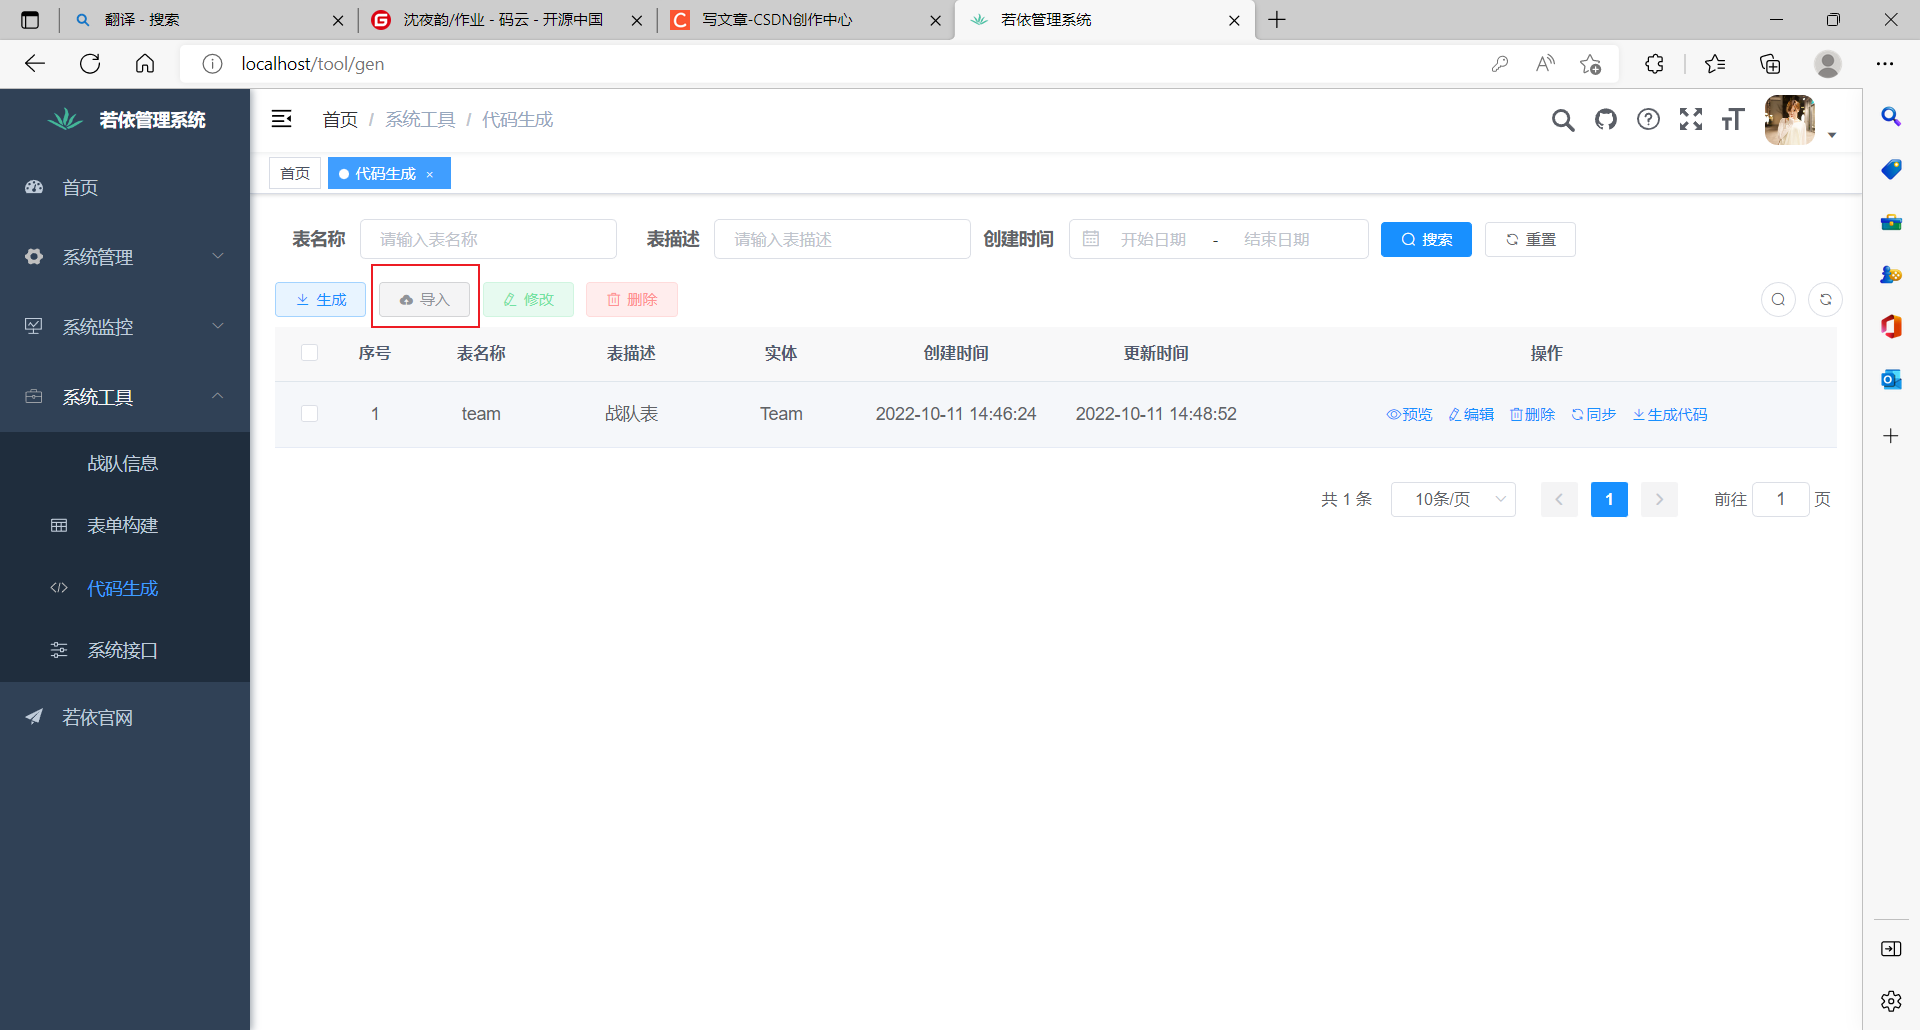Hide the search form via magnifier circle button
The width and height of the screenshot is (1920, 1030).
pos(1778,299)
